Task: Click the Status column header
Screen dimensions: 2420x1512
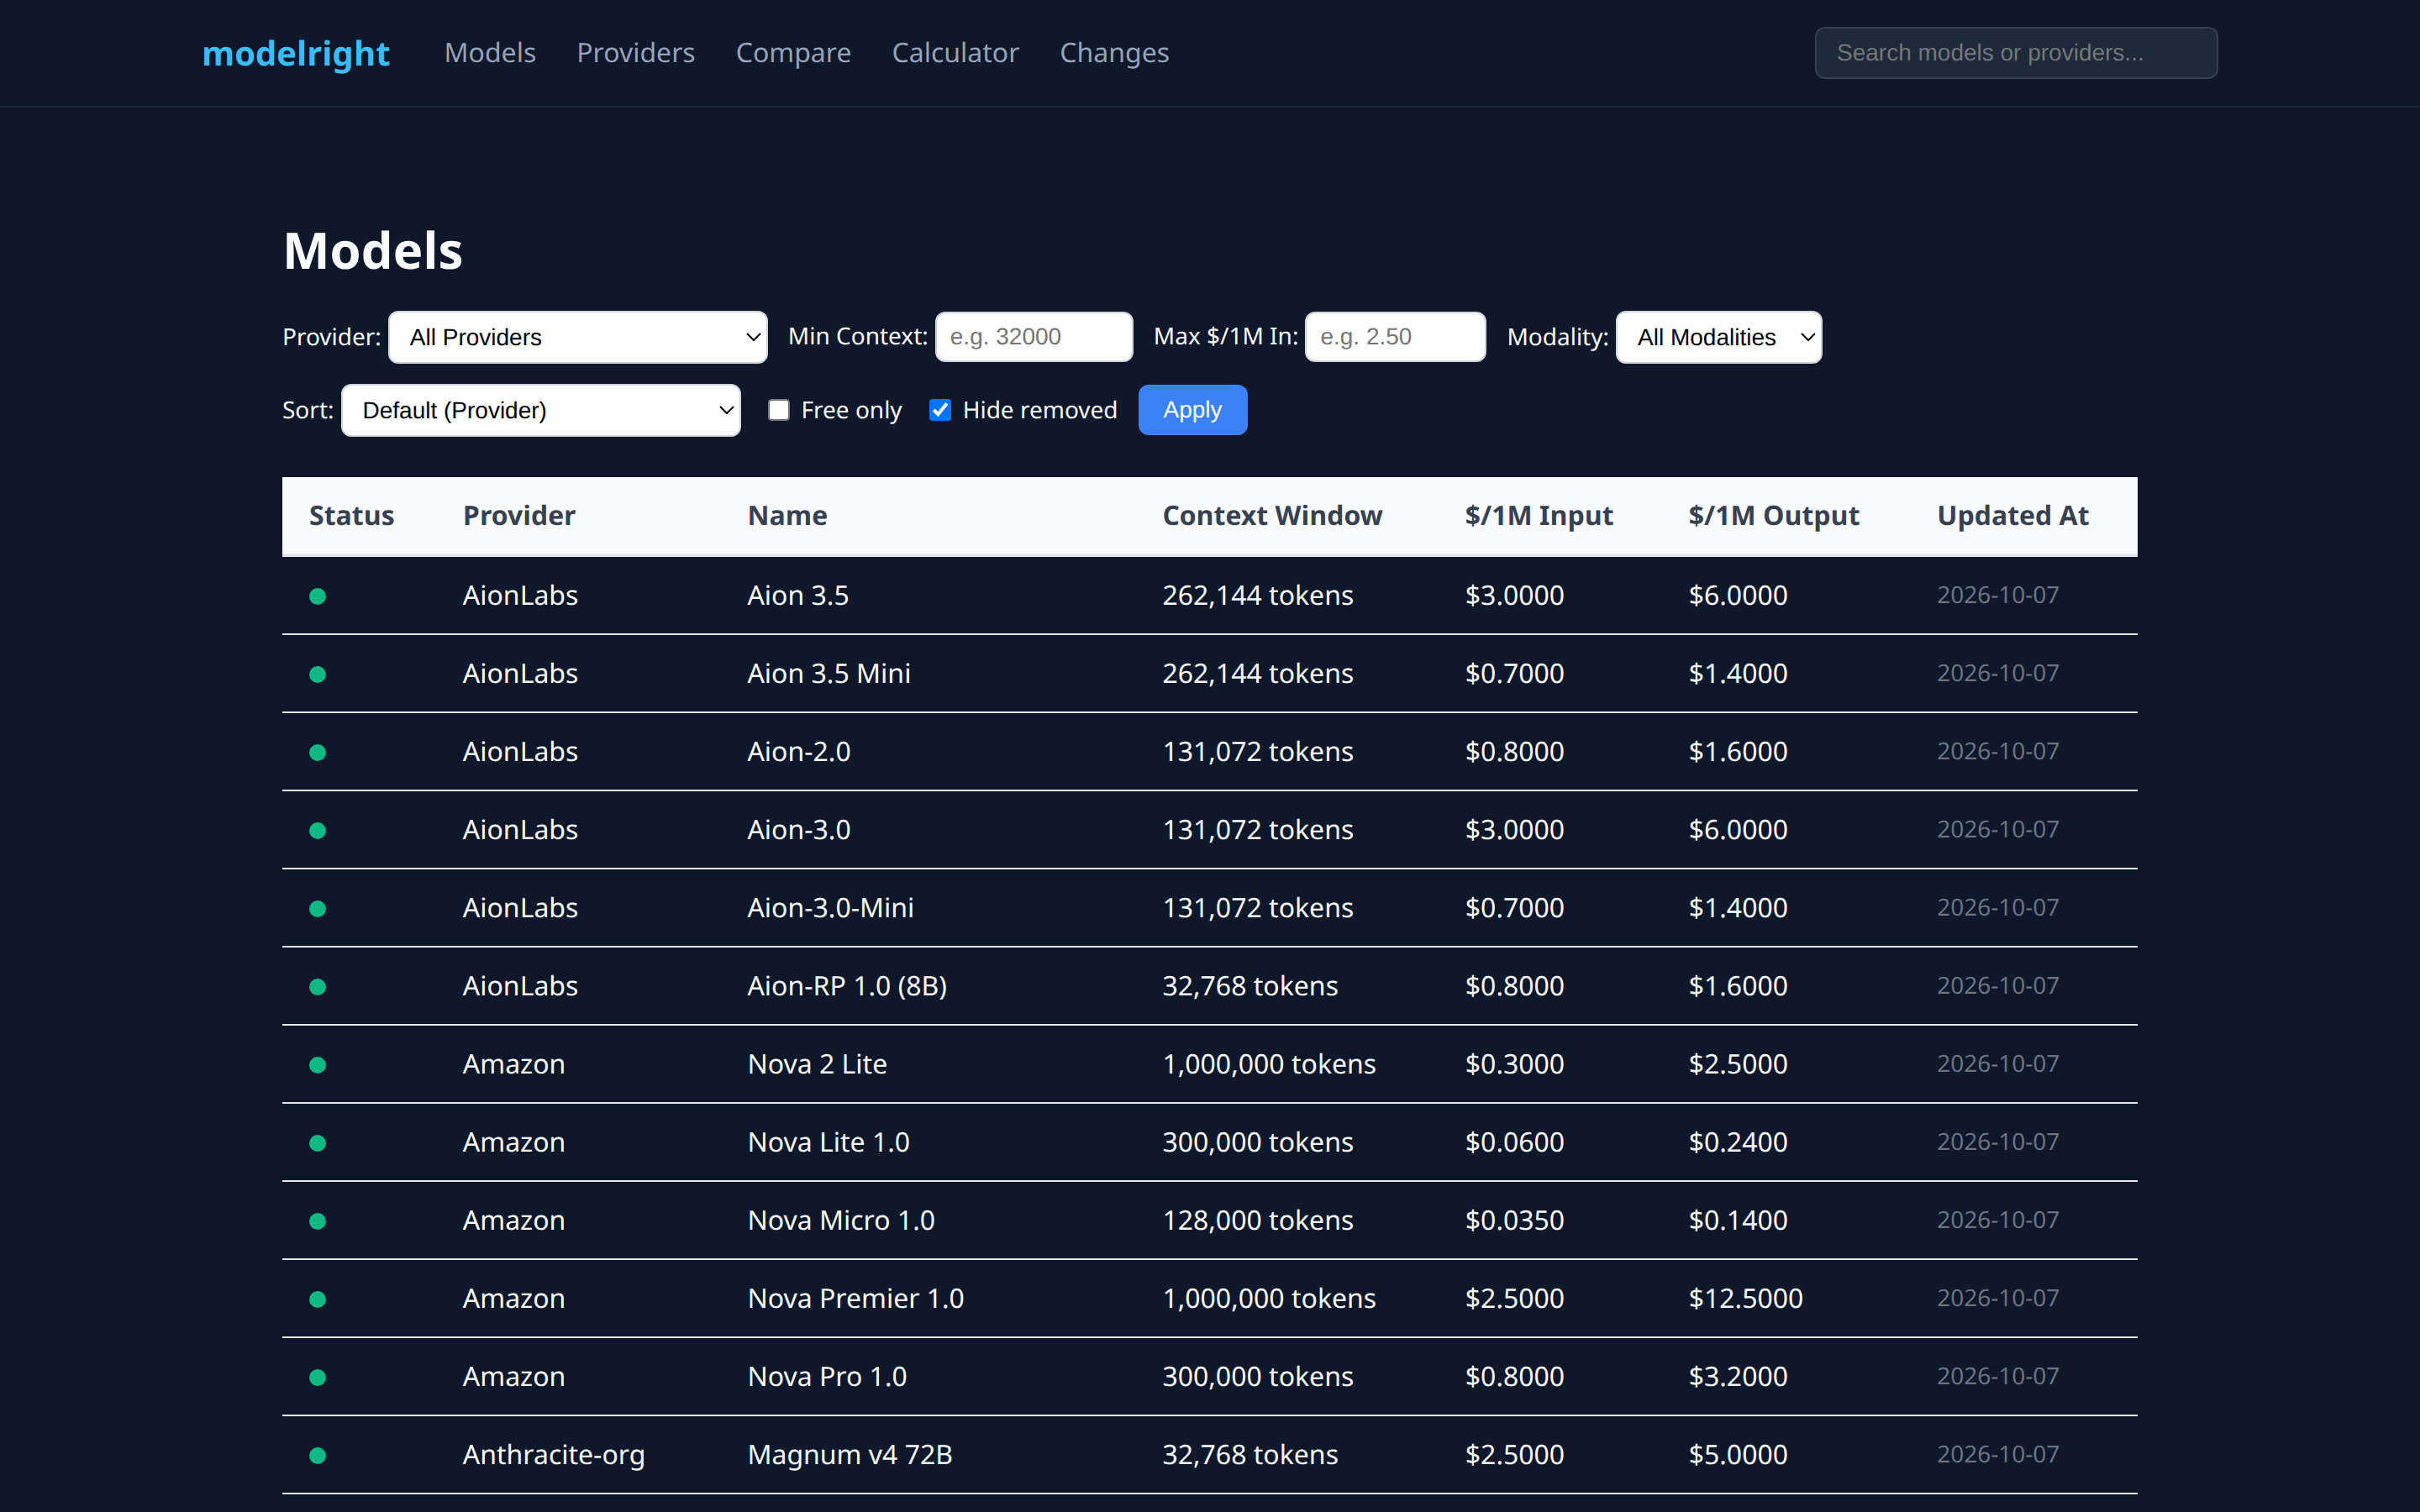Action: [x=351, y=516]
